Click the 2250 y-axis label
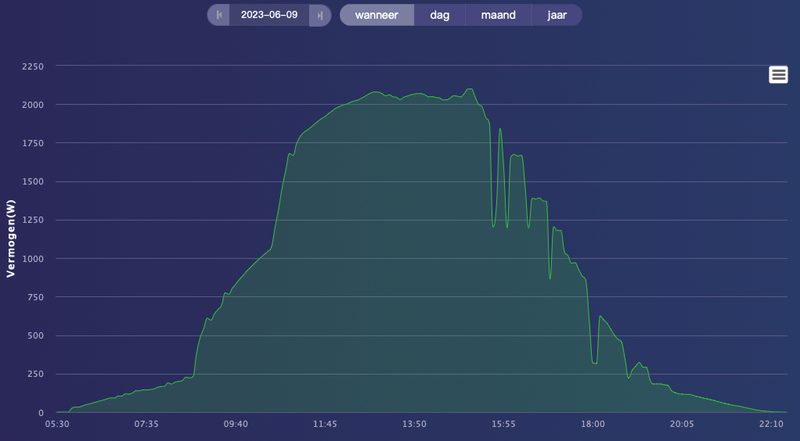The height and width of the screenshot is (441, 800). pyautogui.click(x=33, y=66)
